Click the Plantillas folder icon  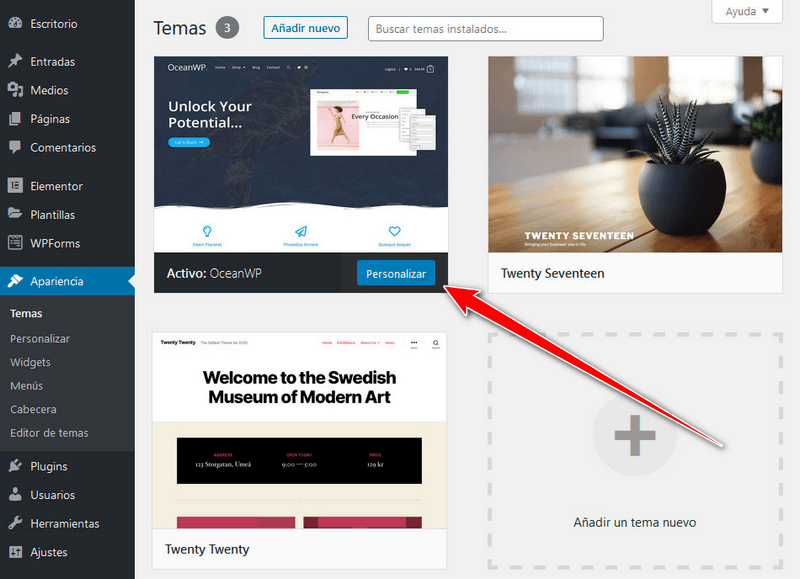point(15,214)
